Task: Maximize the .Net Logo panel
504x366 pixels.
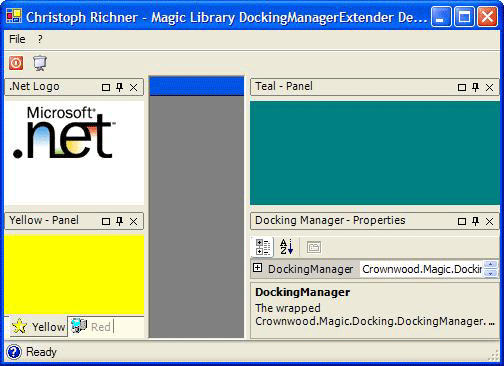Action: pyautogui.click(x=106, y=87)
